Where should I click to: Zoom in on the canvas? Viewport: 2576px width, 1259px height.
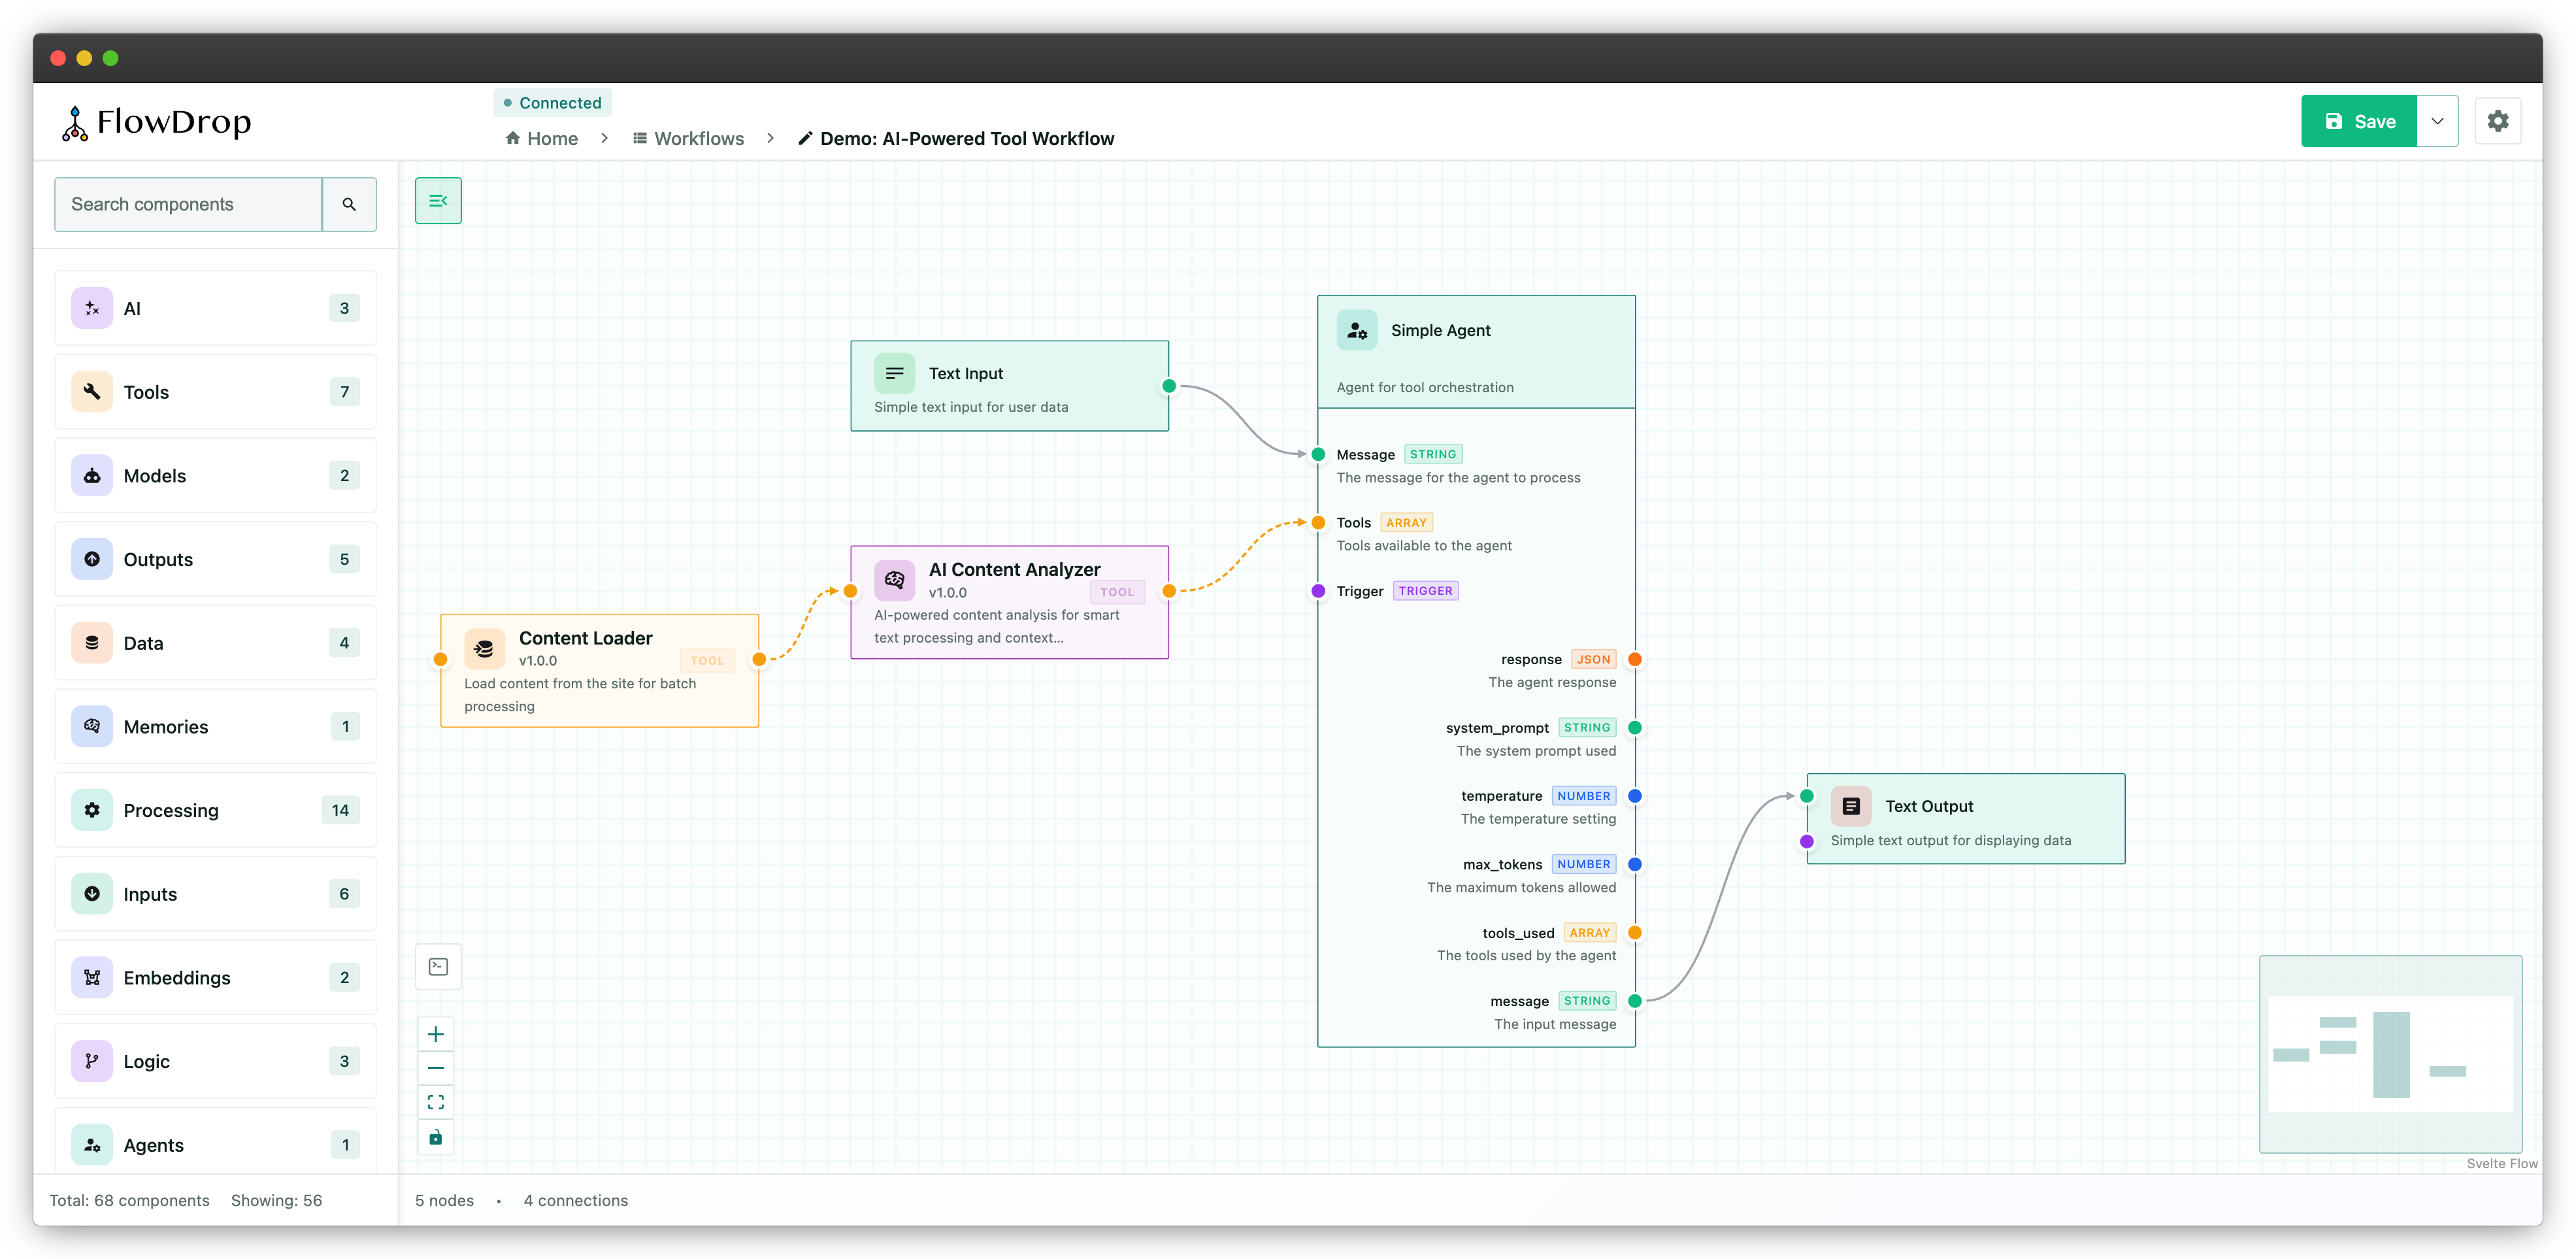[x=436, y=1034]
